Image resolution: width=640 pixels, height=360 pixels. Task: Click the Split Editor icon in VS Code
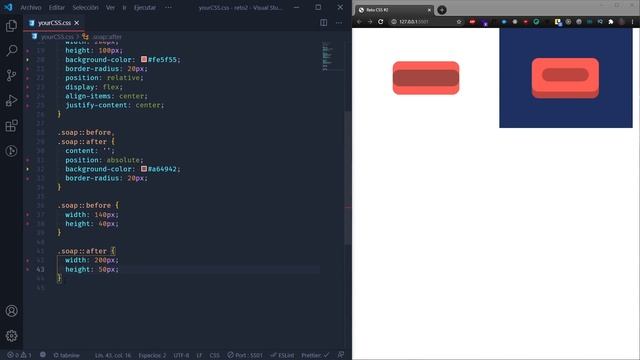coord(323,22)
